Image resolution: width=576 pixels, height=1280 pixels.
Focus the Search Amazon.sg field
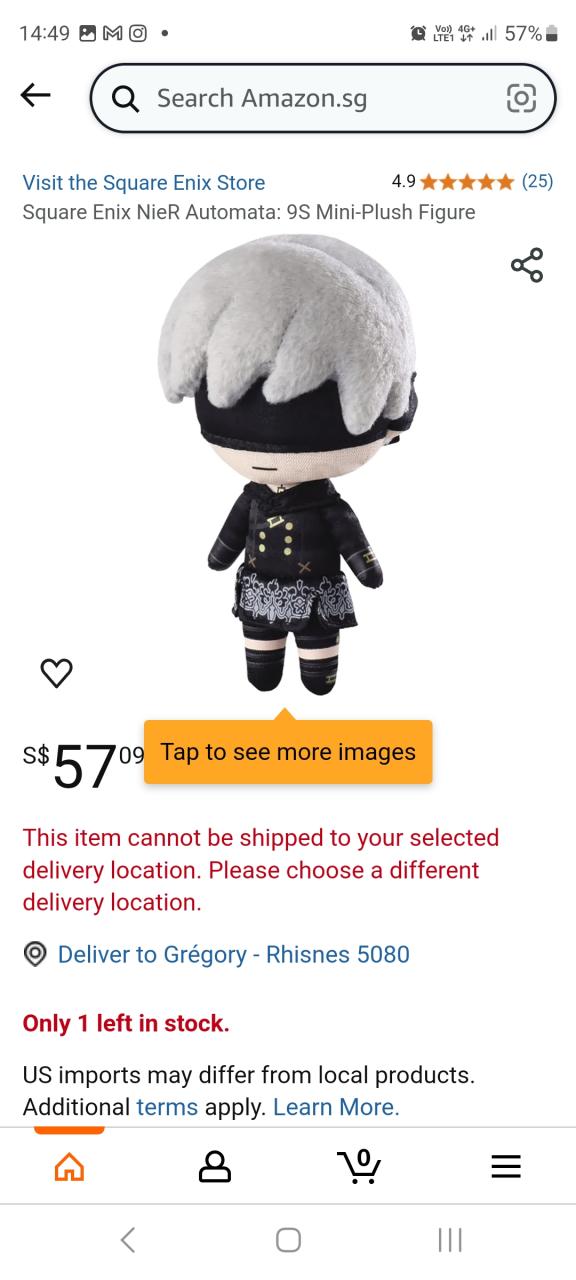pos(322,98)
